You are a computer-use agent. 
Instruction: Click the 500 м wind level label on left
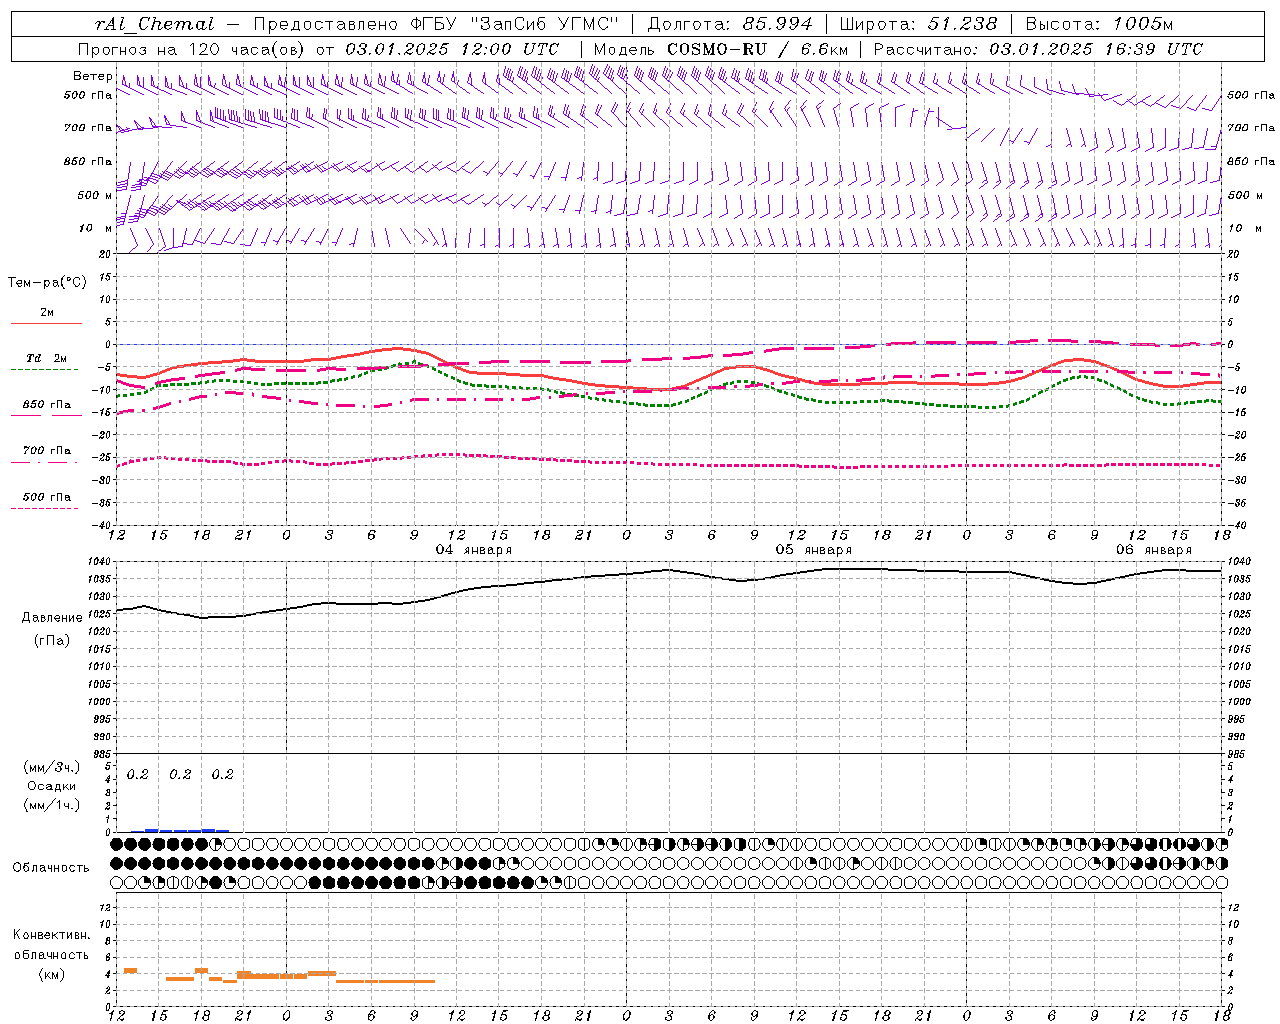[95, 195]
